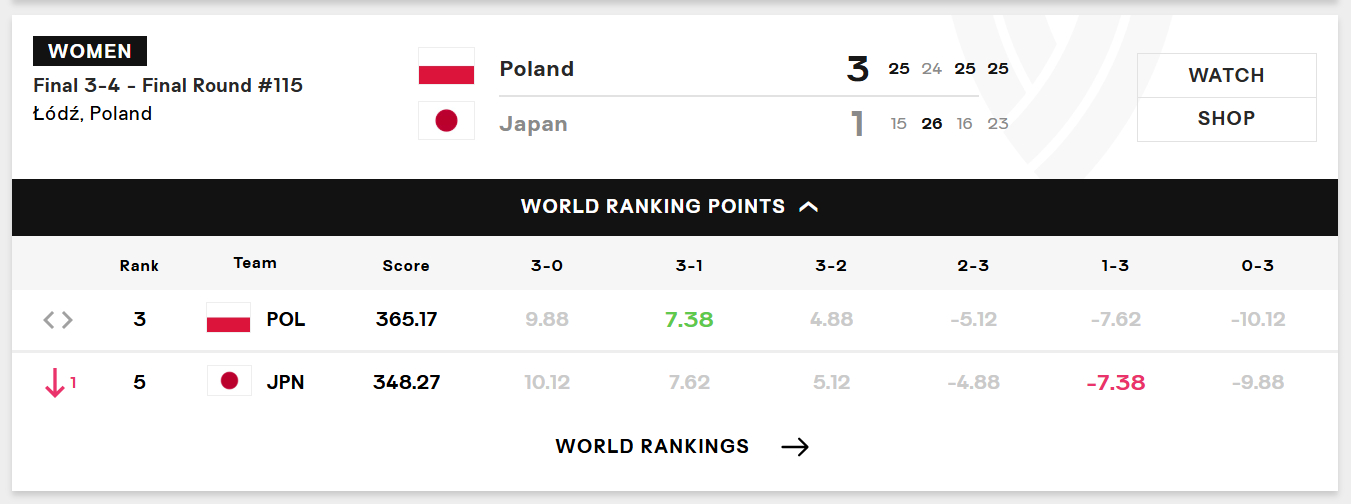This screenshot has height=504, width=1351.
Task: Click the red down-arrow rank change icon
Action: click(x=55, y=382)
